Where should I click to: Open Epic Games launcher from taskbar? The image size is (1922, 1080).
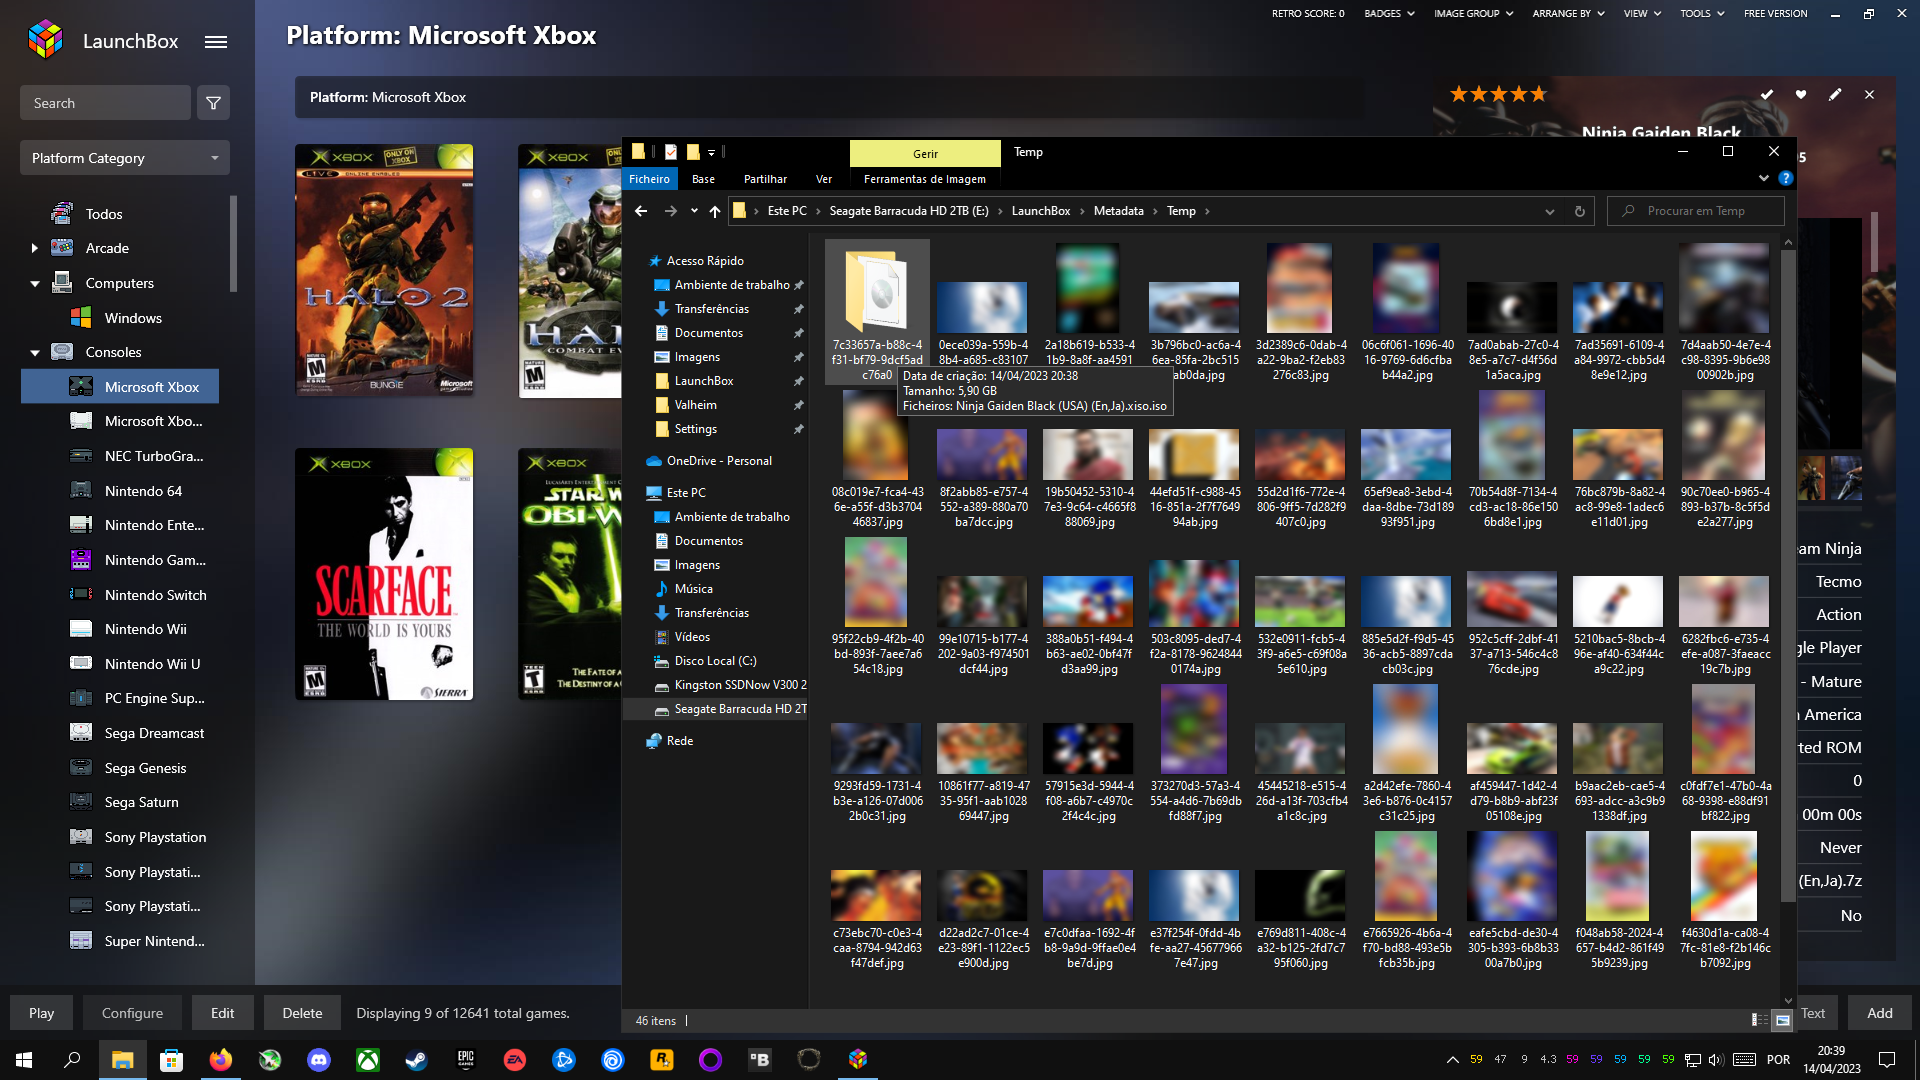coord(466,1060)
